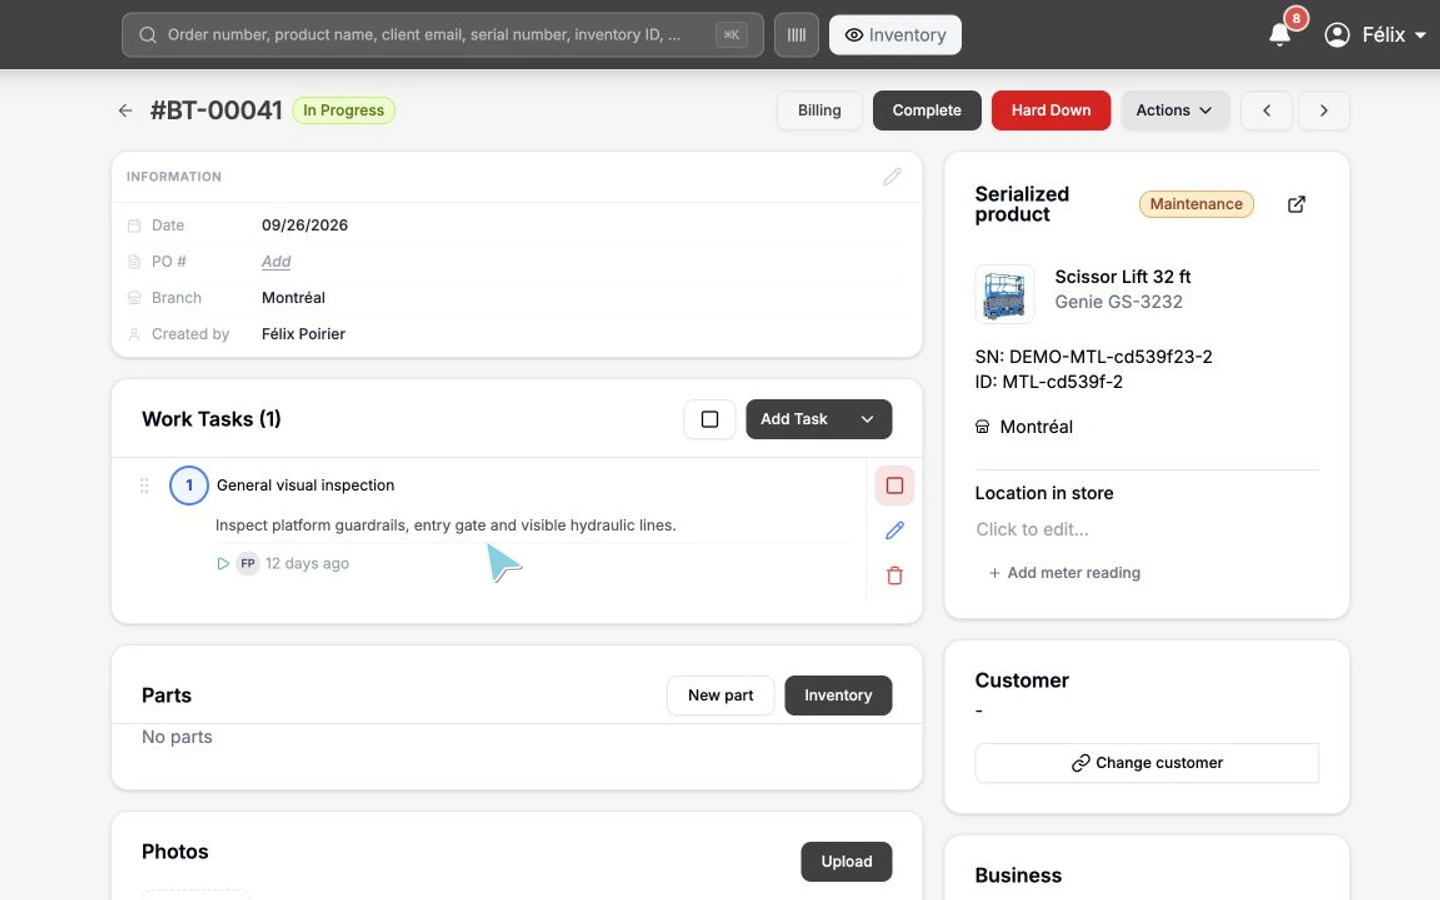Go to the previous work order
Image resolution: width=1440 pixels, height=900 pixels.
point(1266,110)
